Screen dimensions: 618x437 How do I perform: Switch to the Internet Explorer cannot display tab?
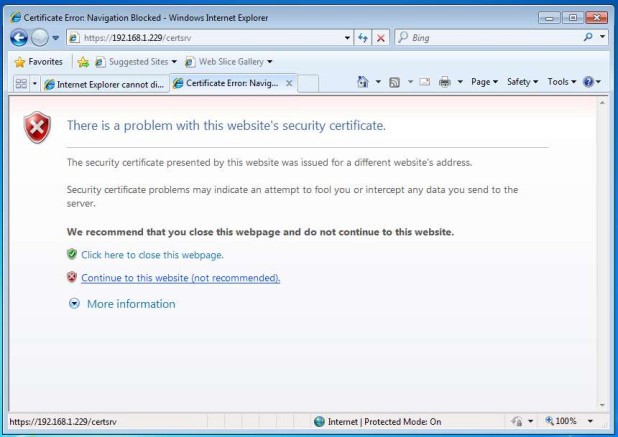105,84
